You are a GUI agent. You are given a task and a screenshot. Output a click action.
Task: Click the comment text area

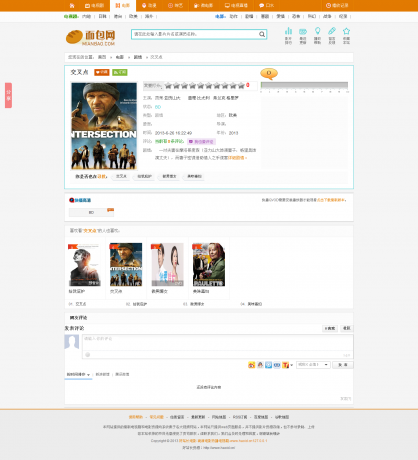(218, 343)
